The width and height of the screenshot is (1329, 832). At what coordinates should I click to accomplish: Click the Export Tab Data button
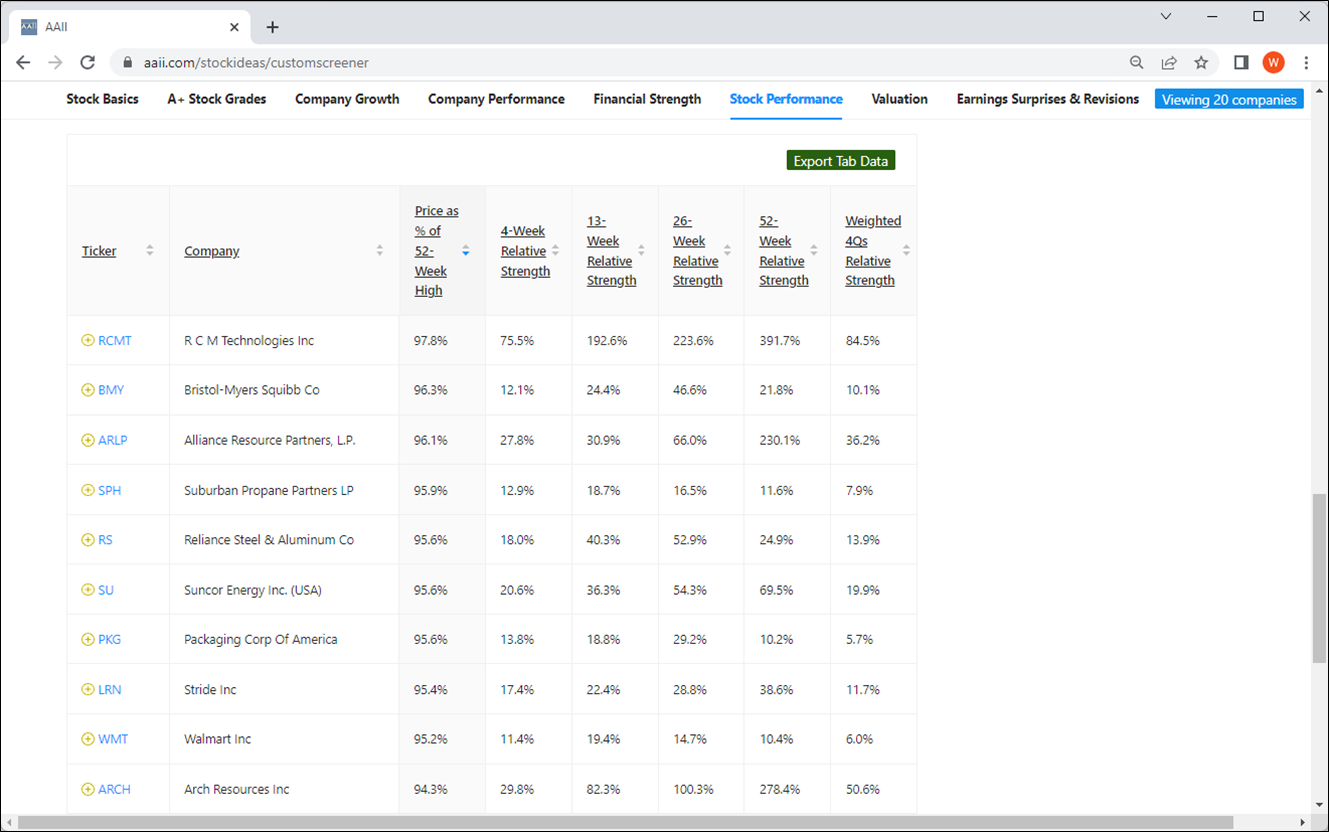(841, 161)
